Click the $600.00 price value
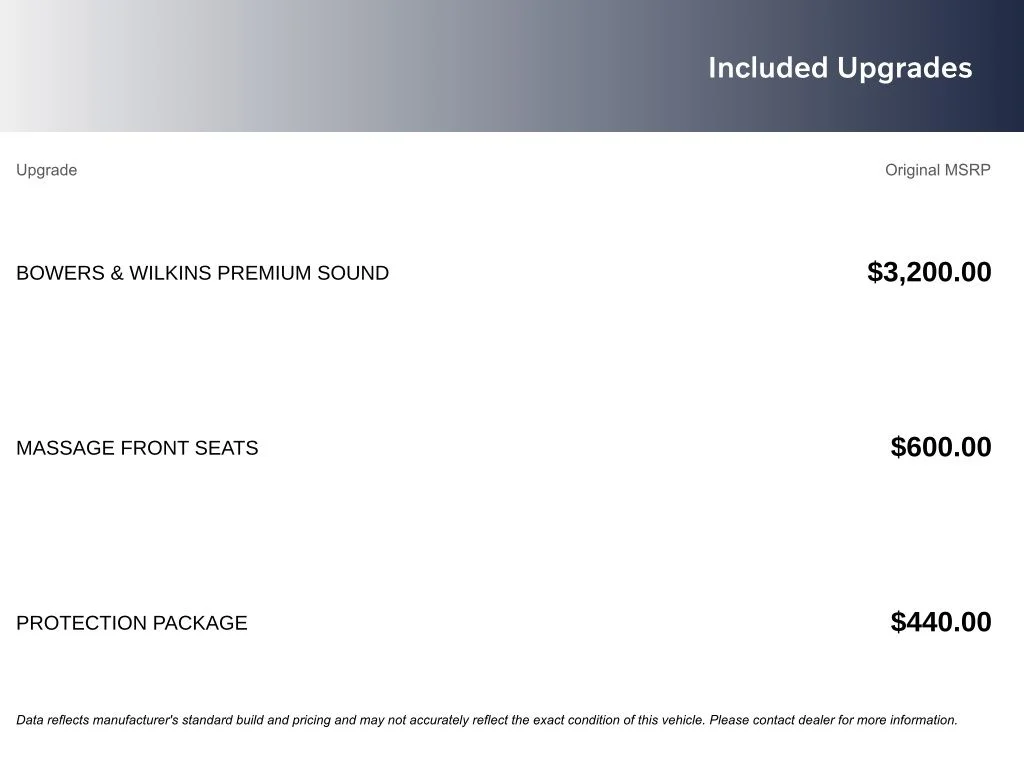 [940, 447]
